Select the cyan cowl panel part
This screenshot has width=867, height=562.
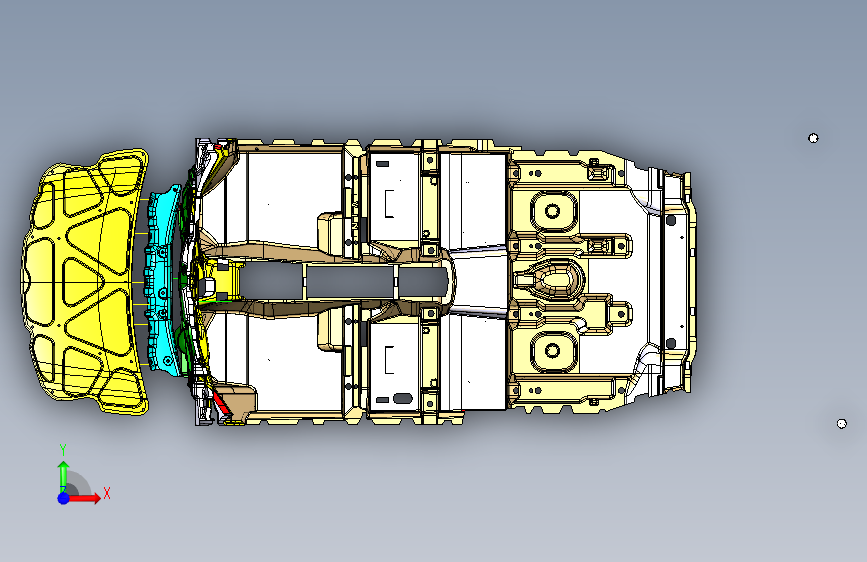click(x=161, y=282)
